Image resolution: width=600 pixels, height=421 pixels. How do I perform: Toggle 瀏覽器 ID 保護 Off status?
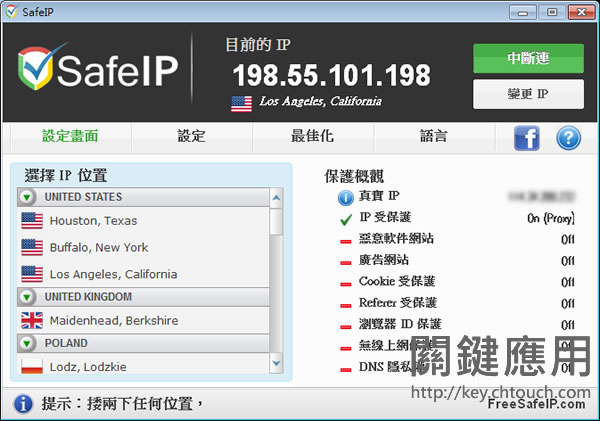click(568, 325)
